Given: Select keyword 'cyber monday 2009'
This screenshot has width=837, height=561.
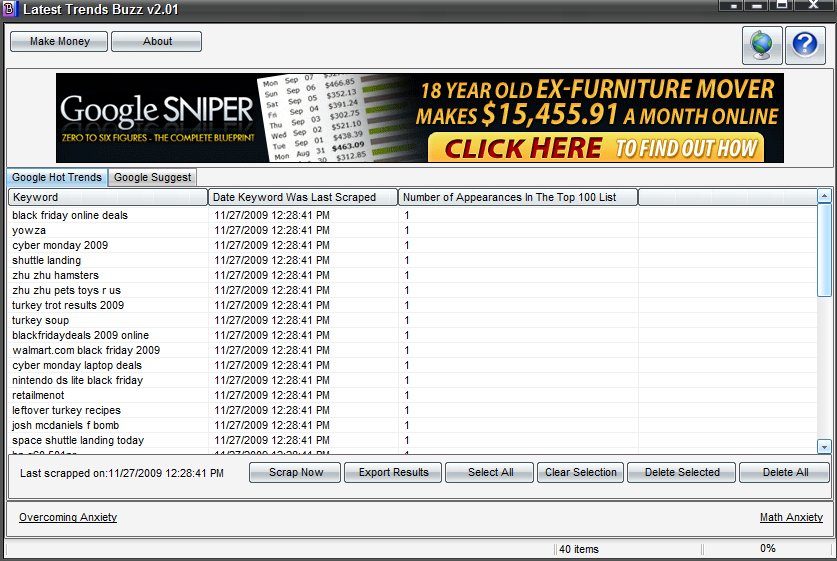Looking at the screenshot, I should point(60,245).
